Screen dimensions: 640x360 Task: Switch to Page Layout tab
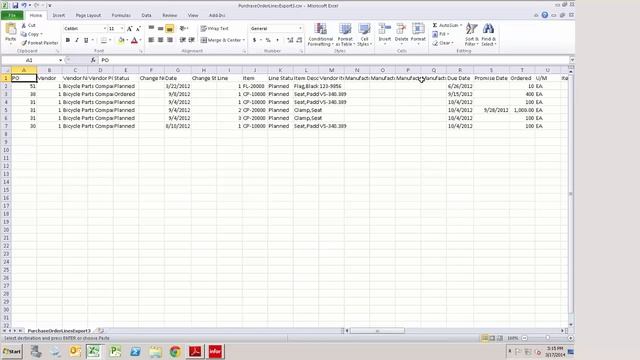pos(88,16)
